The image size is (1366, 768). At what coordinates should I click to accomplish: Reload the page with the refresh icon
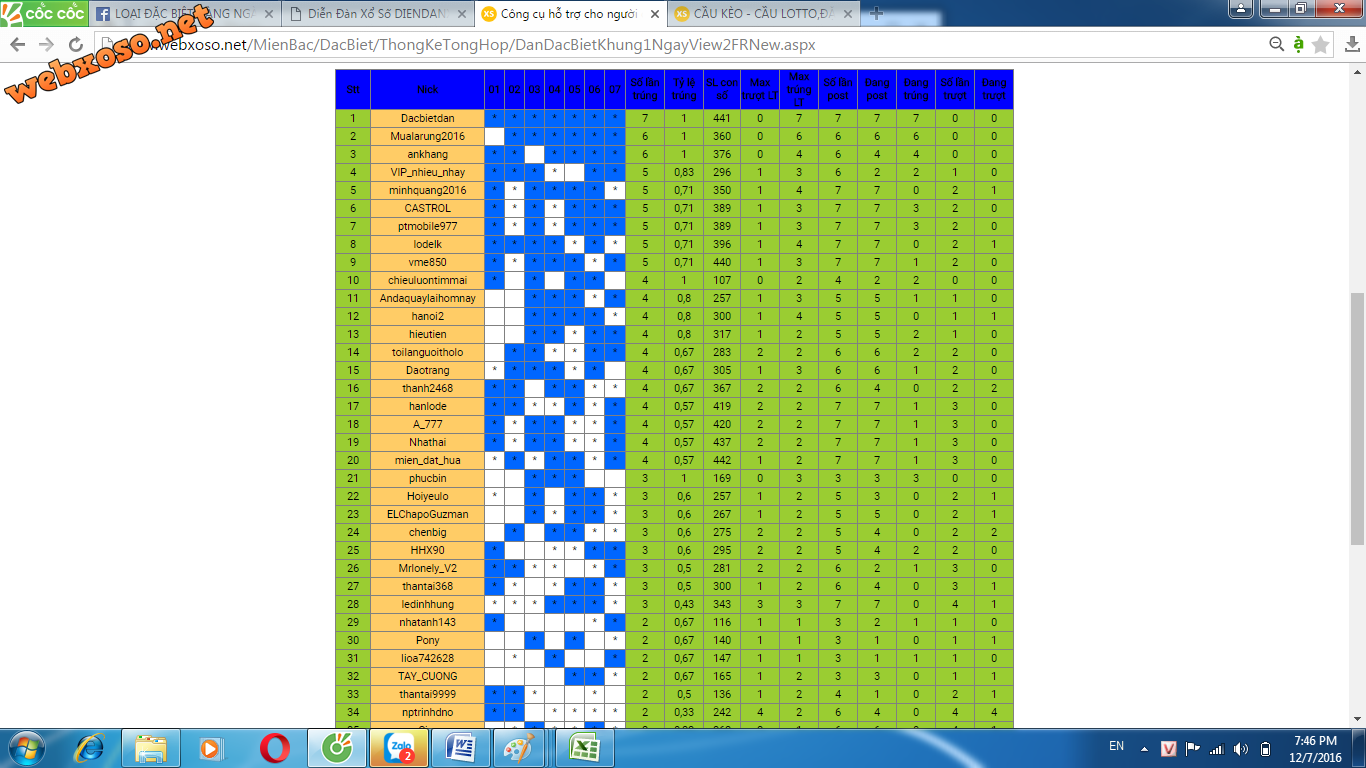coord(75,45)
